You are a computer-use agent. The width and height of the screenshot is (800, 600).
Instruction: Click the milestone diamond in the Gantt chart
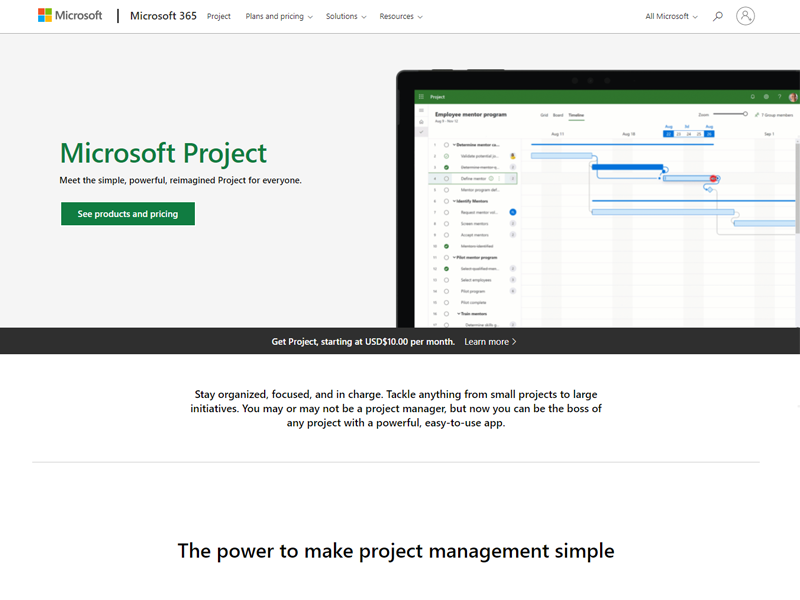[x=709, y=189]
